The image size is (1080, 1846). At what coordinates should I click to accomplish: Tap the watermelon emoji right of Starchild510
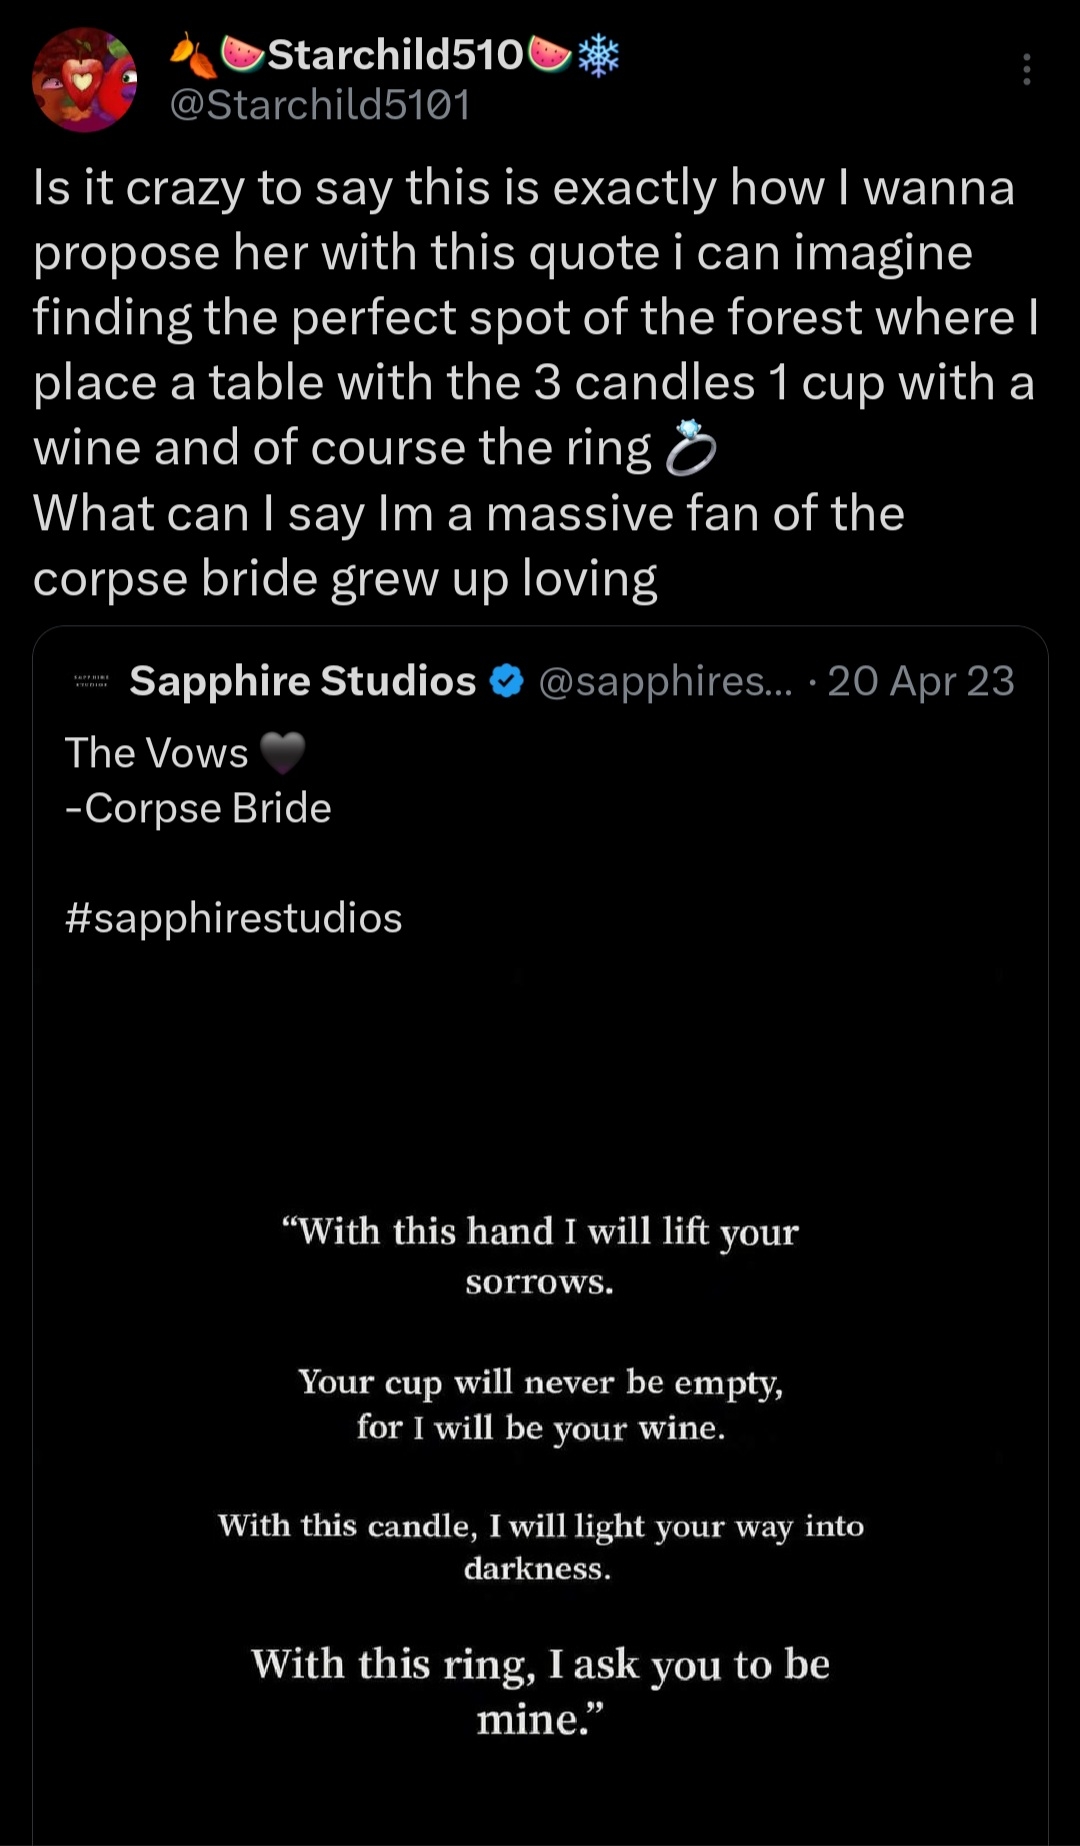[550, 54]
